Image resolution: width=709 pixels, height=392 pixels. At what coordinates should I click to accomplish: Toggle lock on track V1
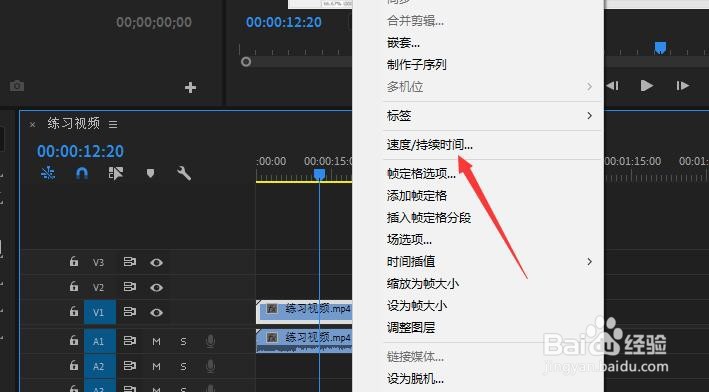[x=74, y=312]
